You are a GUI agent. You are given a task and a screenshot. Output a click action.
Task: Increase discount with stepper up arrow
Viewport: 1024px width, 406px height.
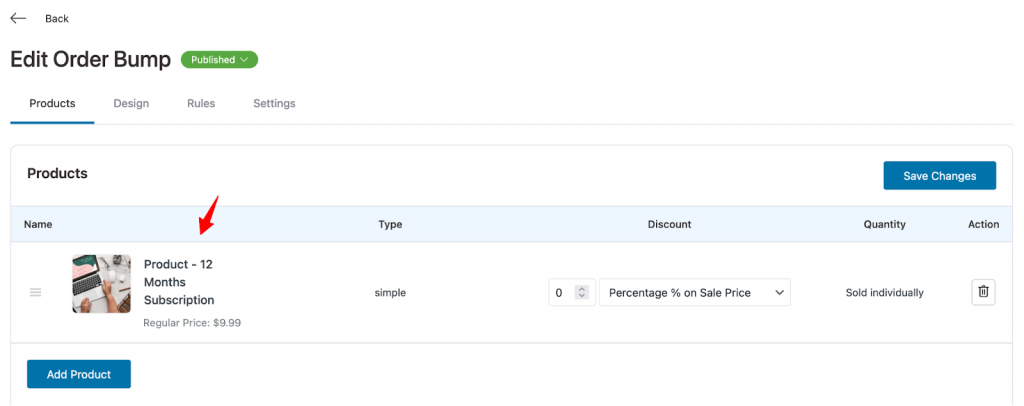coord(581,289)
